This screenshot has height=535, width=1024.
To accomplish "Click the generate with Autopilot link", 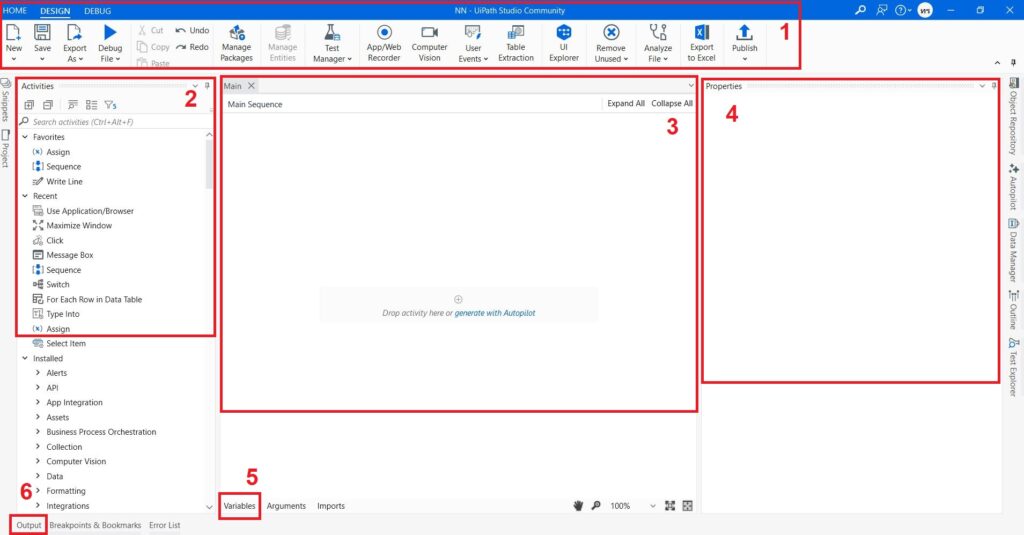I will click(x=495, y=313).
